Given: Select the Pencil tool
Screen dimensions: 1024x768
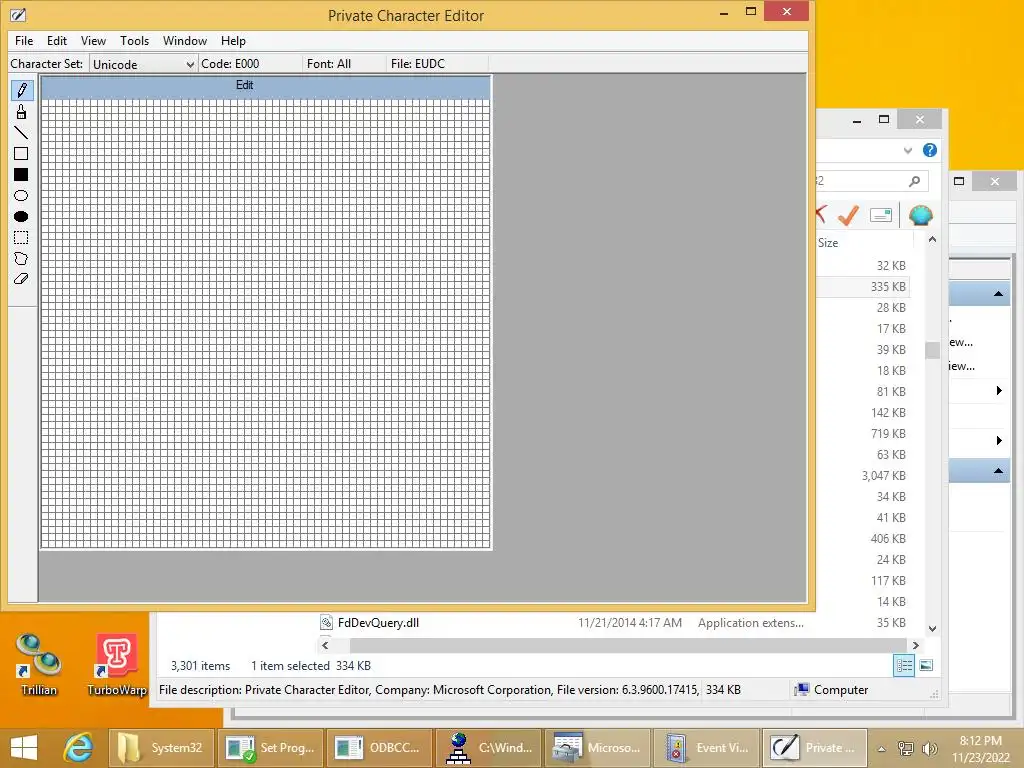Looking at the screenshot, I should (x=21, y=90).
